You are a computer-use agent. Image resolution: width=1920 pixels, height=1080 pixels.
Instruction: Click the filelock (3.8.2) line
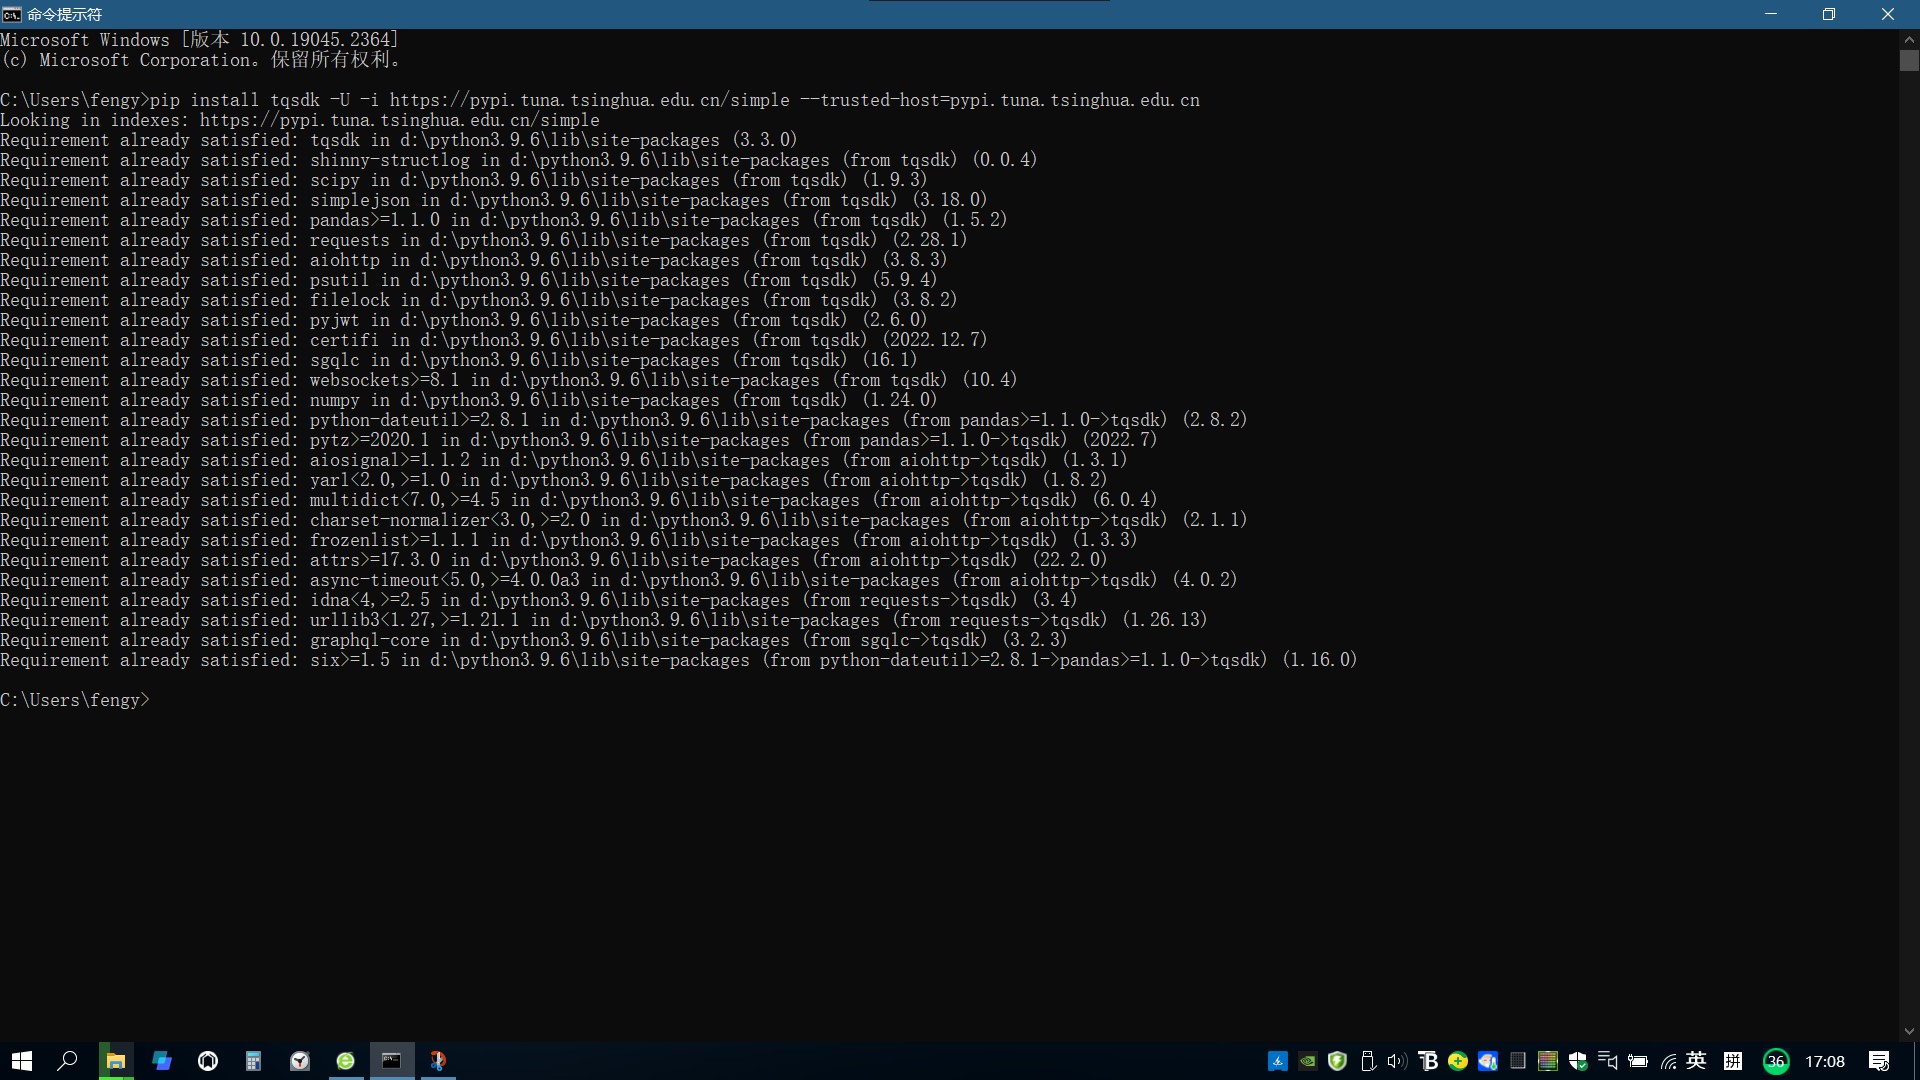[479, 300]
